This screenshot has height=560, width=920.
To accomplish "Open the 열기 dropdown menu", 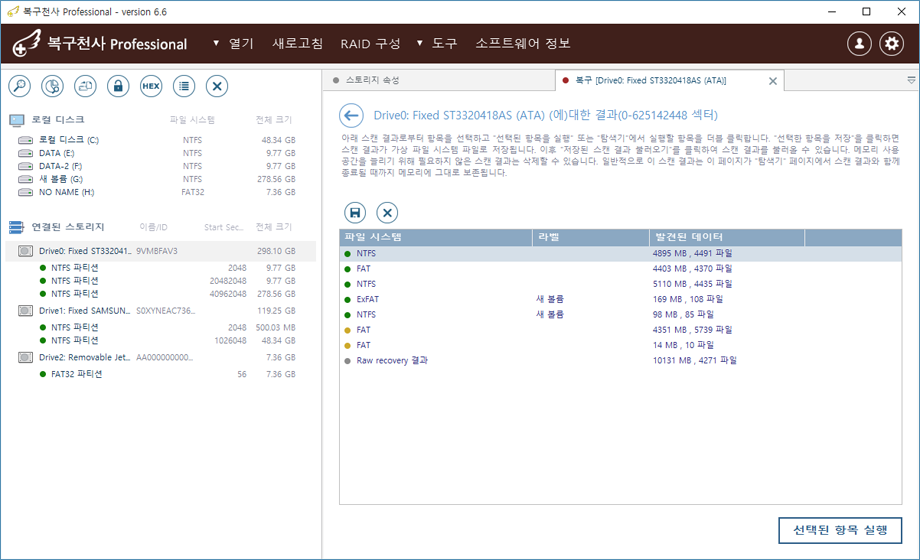I will click(233, 43).
